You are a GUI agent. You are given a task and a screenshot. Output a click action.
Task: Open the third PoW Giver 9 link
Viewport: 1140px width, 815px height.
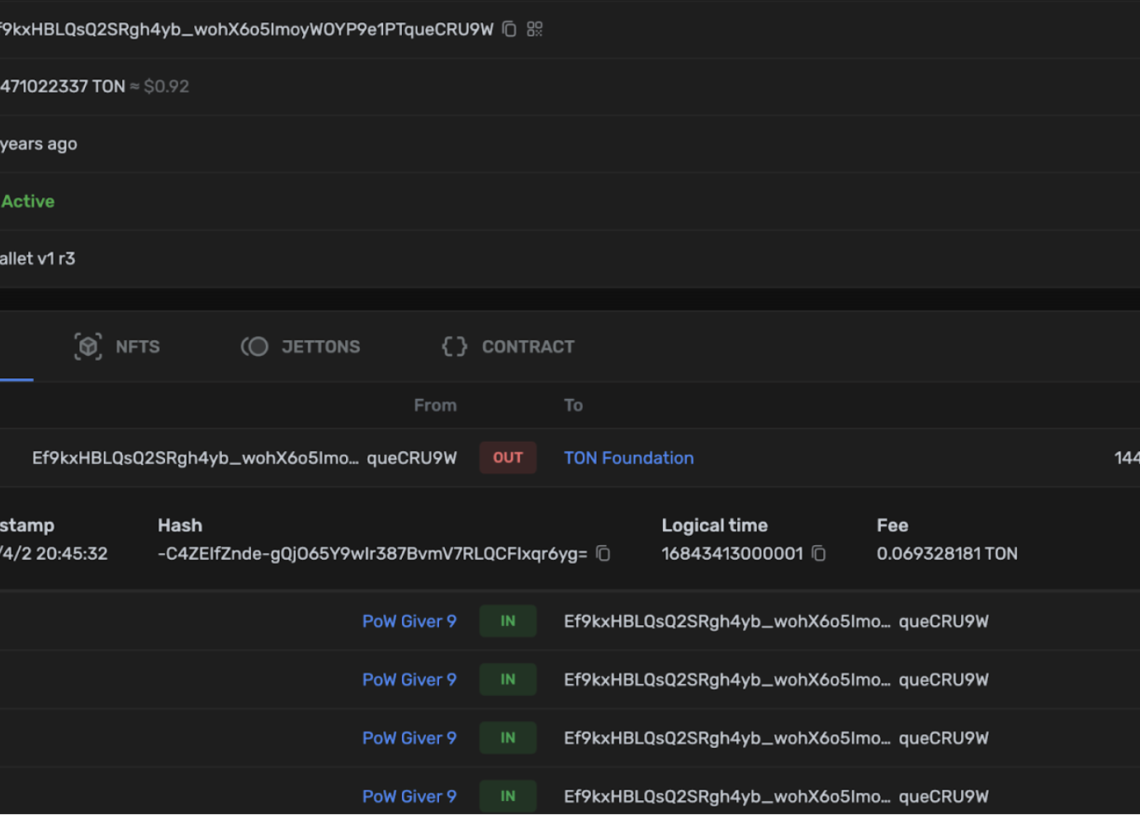409,738
